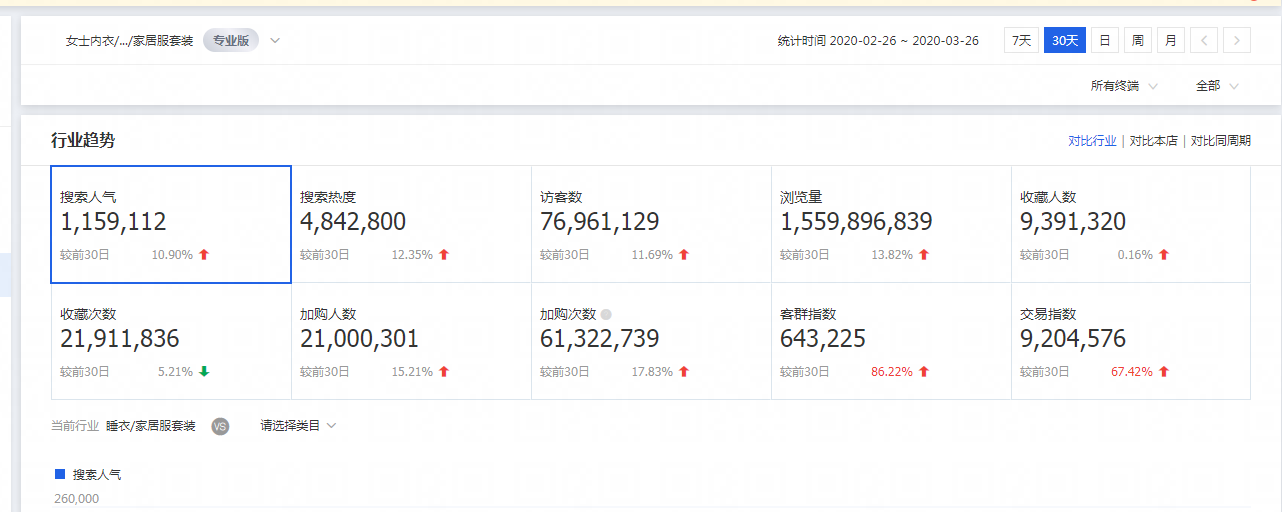Click the 专业版 badge
Screen dimensions: 1282x512
[x=231, y=41]
